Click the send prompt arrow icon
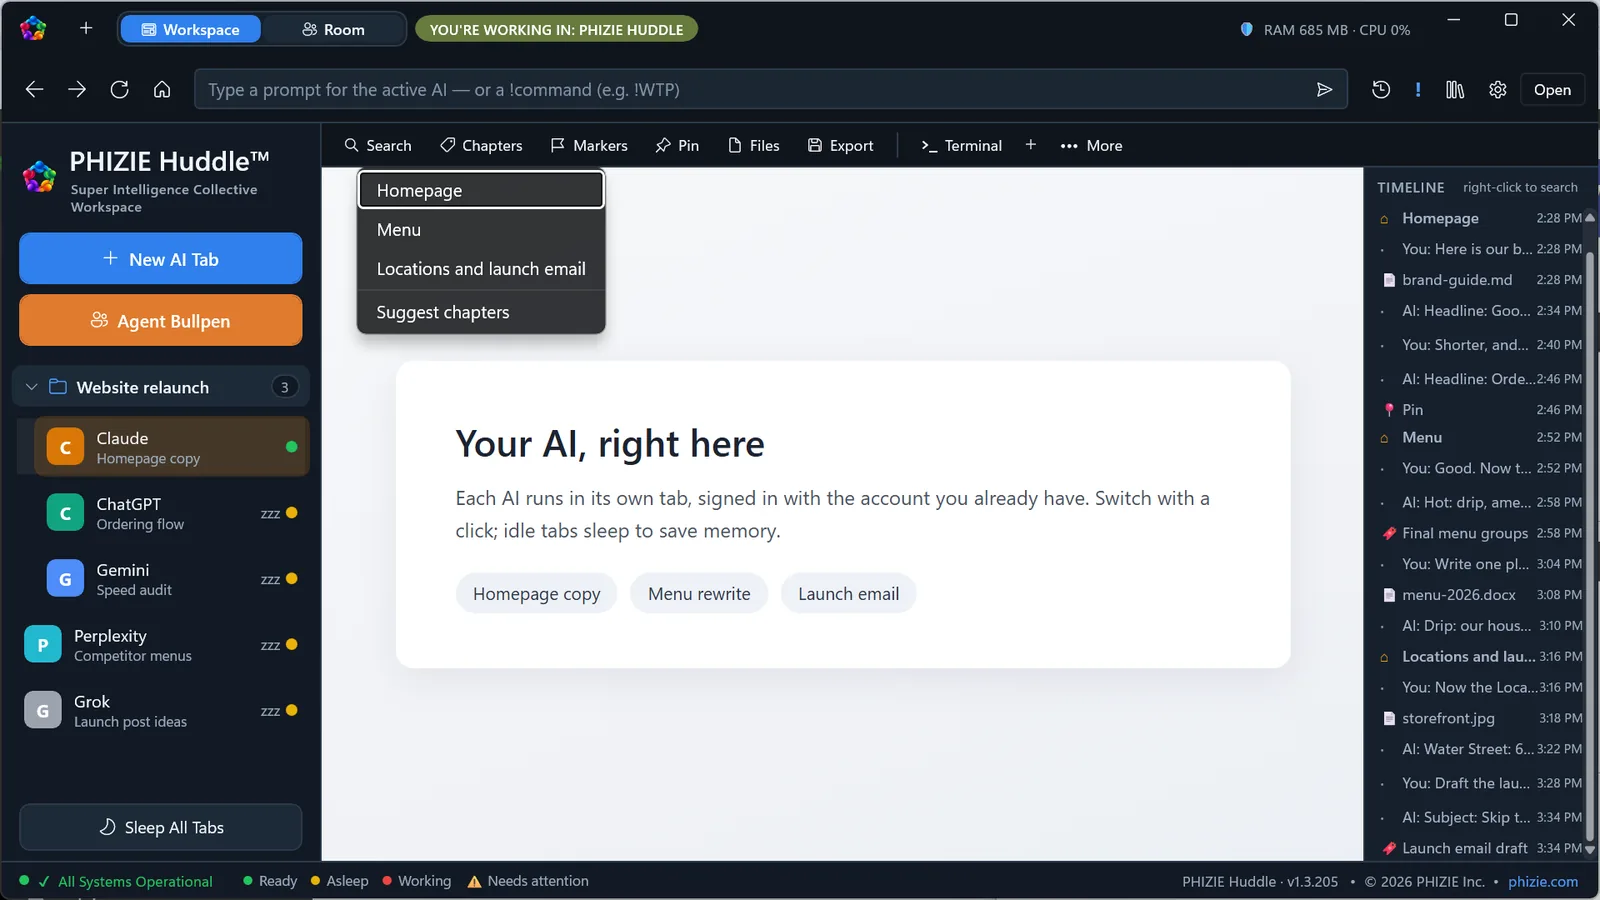1600x900 pixels. (1324, 90)
